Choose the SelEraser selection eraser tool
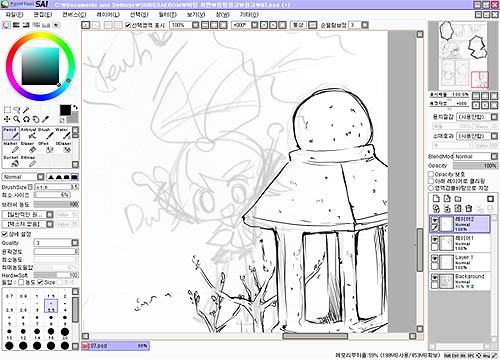The width and height of the screenshot is (500, 360). point(63,147)
